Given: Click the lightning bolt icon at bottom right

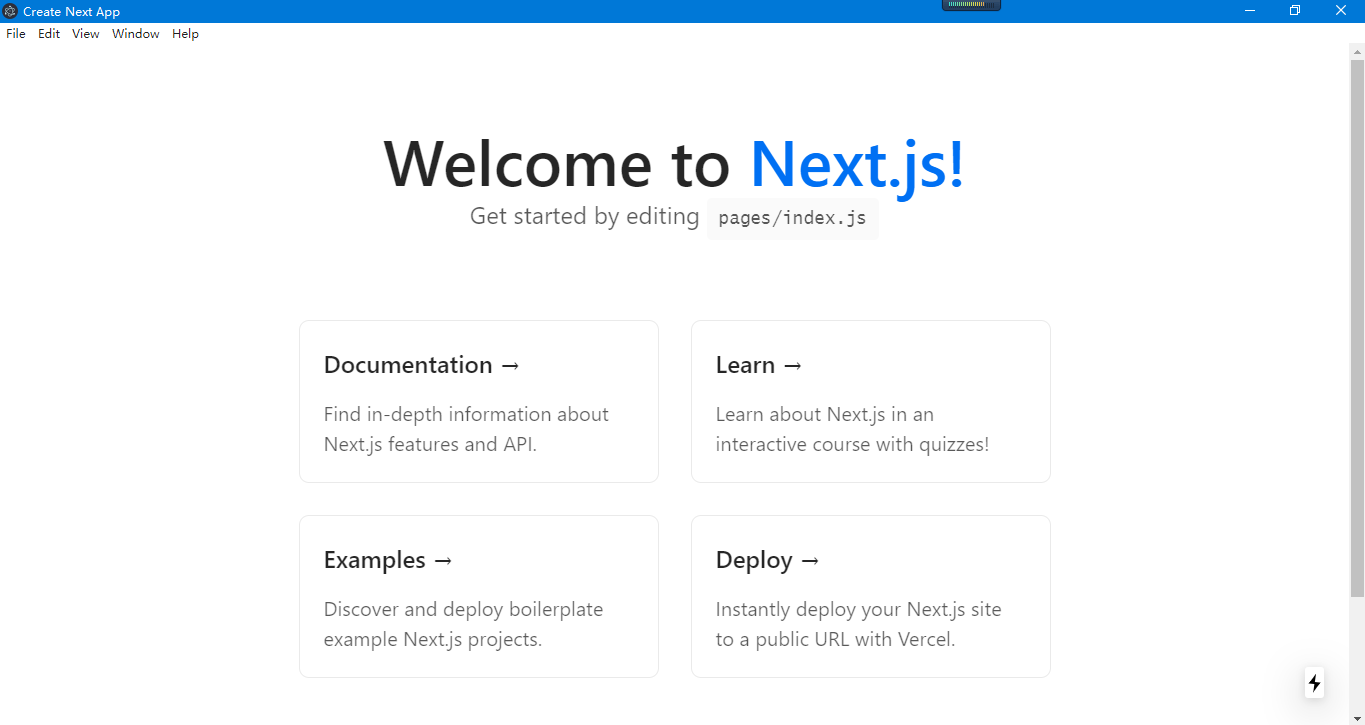Looking at the screenshot, I should point(1314,683).
